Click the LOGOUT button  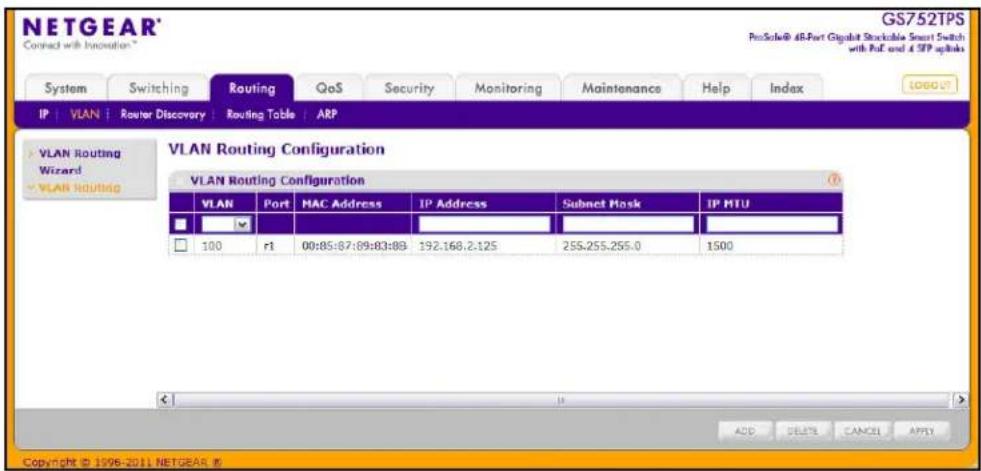929,86
